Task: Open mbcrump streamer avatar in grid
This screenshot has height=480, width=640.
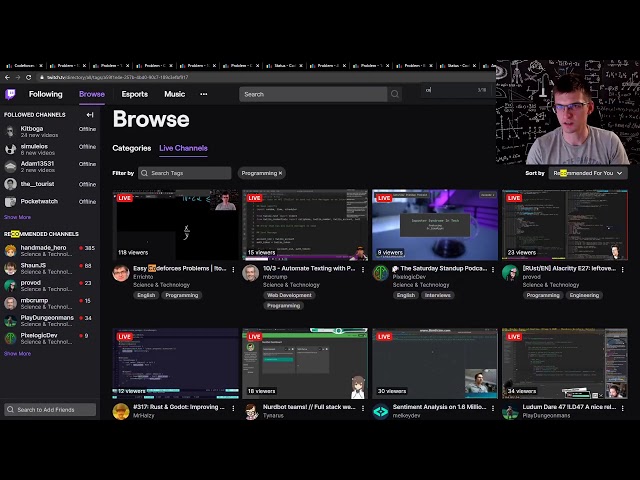Action: pos(251,273)
